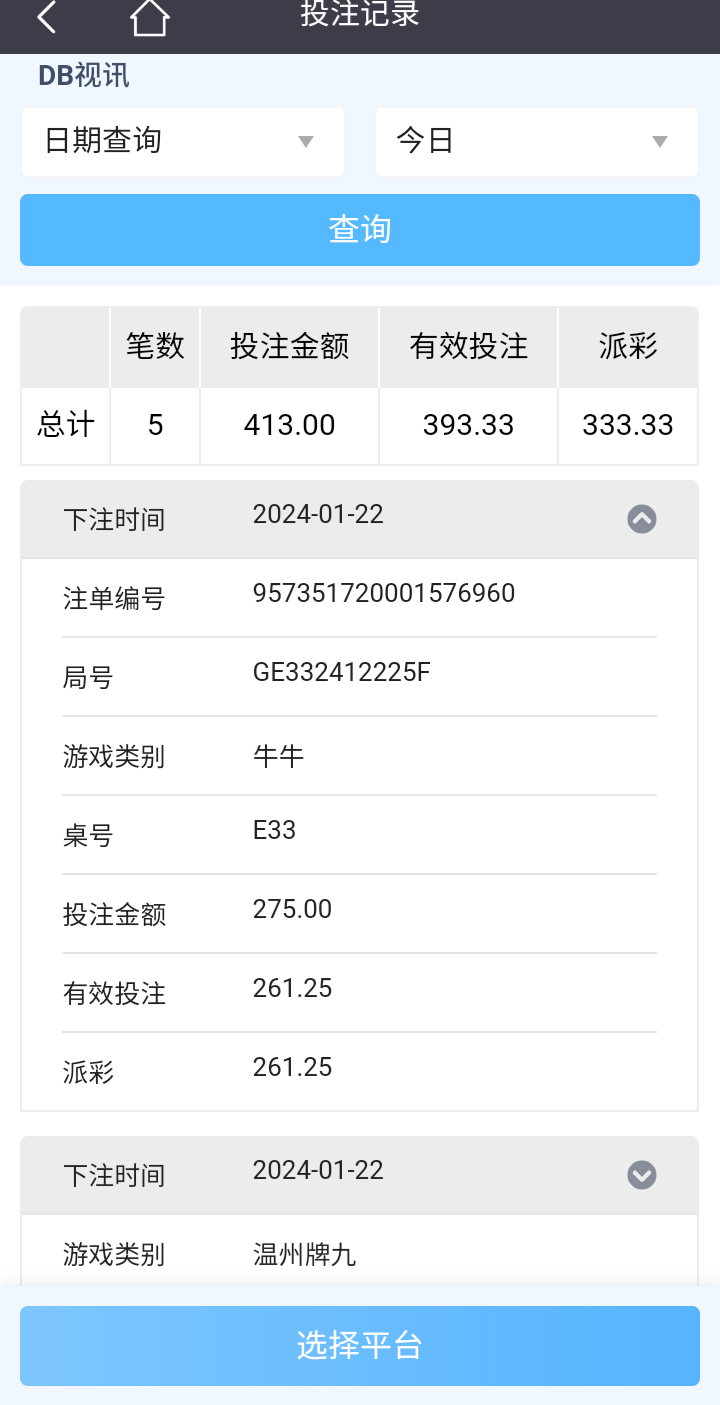Tap the 选择平台 button
The width and height of the screenshot is (720, 1405).
click(x=360, y=1345)
